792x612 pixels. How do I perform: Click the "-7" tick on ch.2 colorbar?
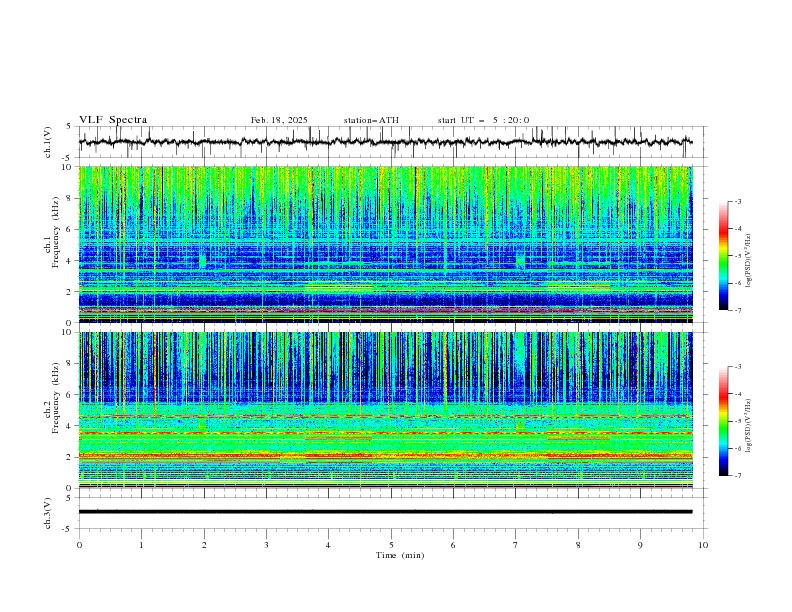[738, 476]
